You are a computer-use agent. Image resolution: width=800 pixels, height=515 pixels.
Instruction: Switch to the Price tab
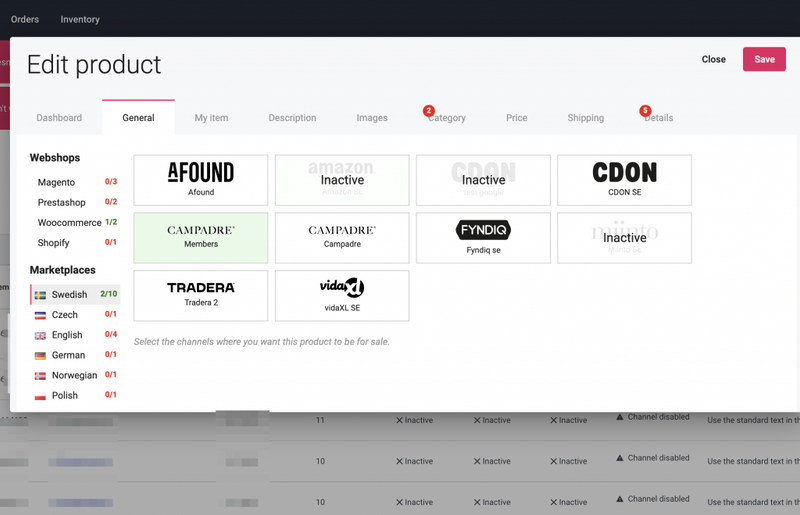click(516, 118)
